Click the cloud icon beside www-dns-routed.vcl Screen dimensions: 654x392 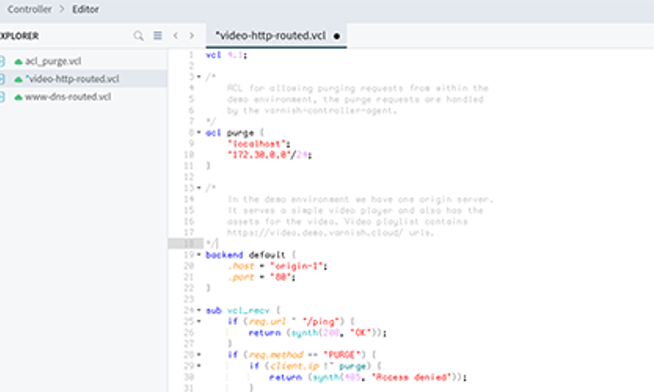tap(18, 97)
